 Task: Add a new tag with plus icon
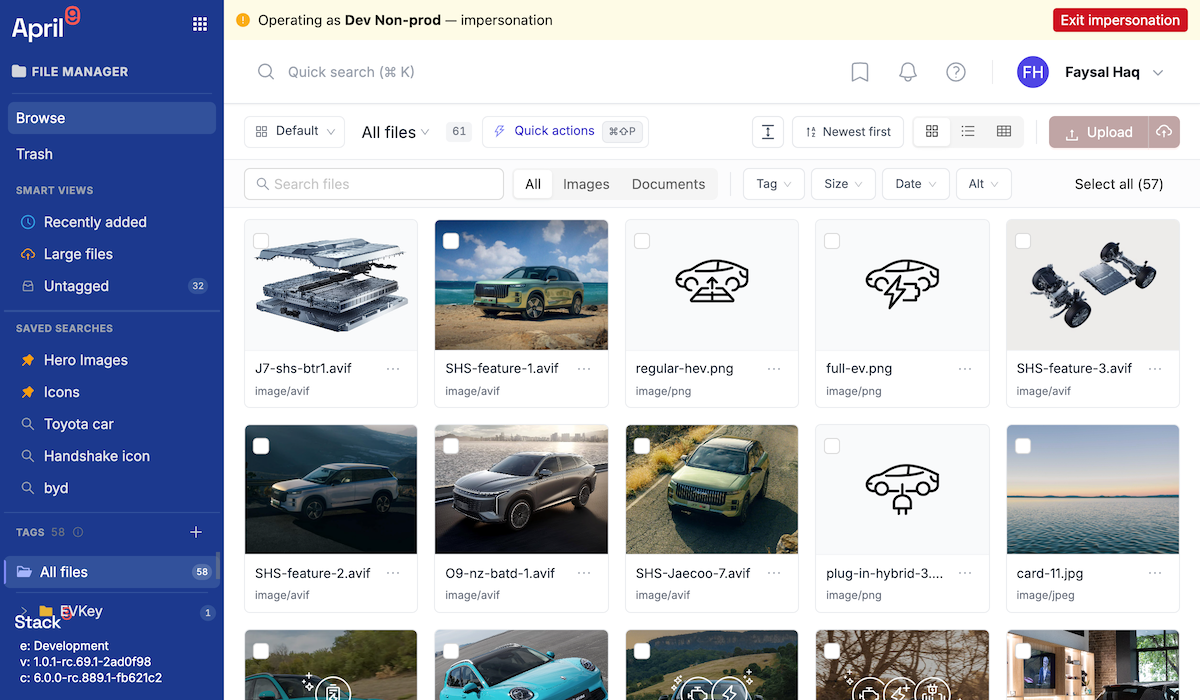click(x=196, y=532)
